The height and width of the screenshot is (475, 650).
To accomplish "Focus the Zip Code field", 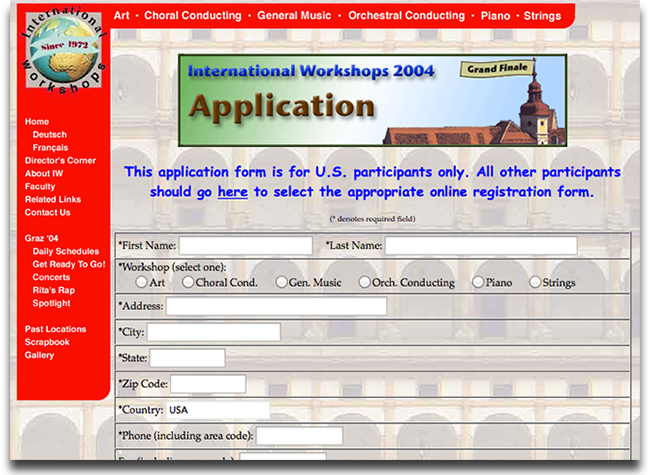I will [x=208, y=384].
